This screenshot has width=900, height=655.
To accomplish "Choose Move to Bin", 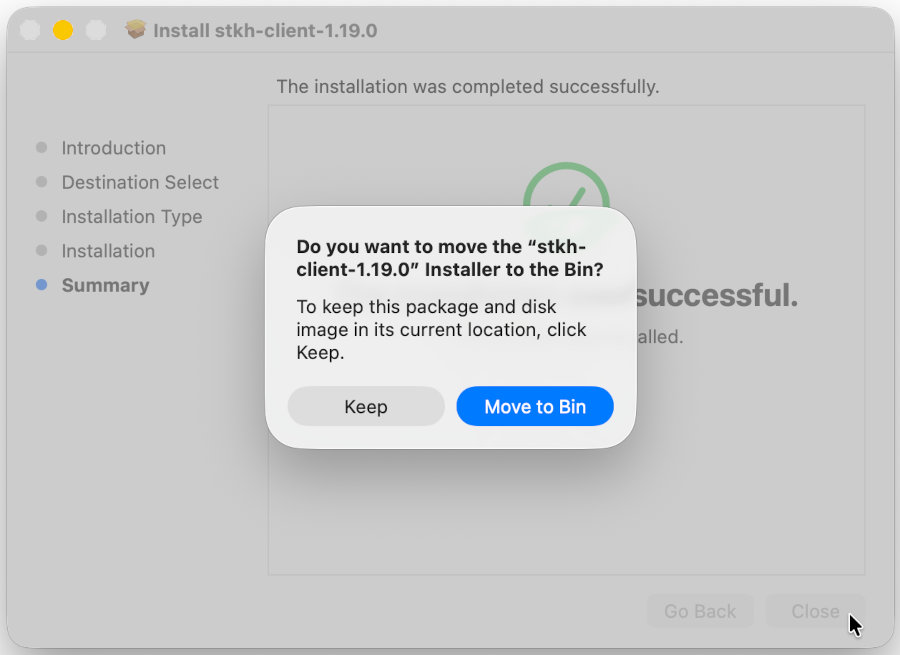I will point(535,407).
